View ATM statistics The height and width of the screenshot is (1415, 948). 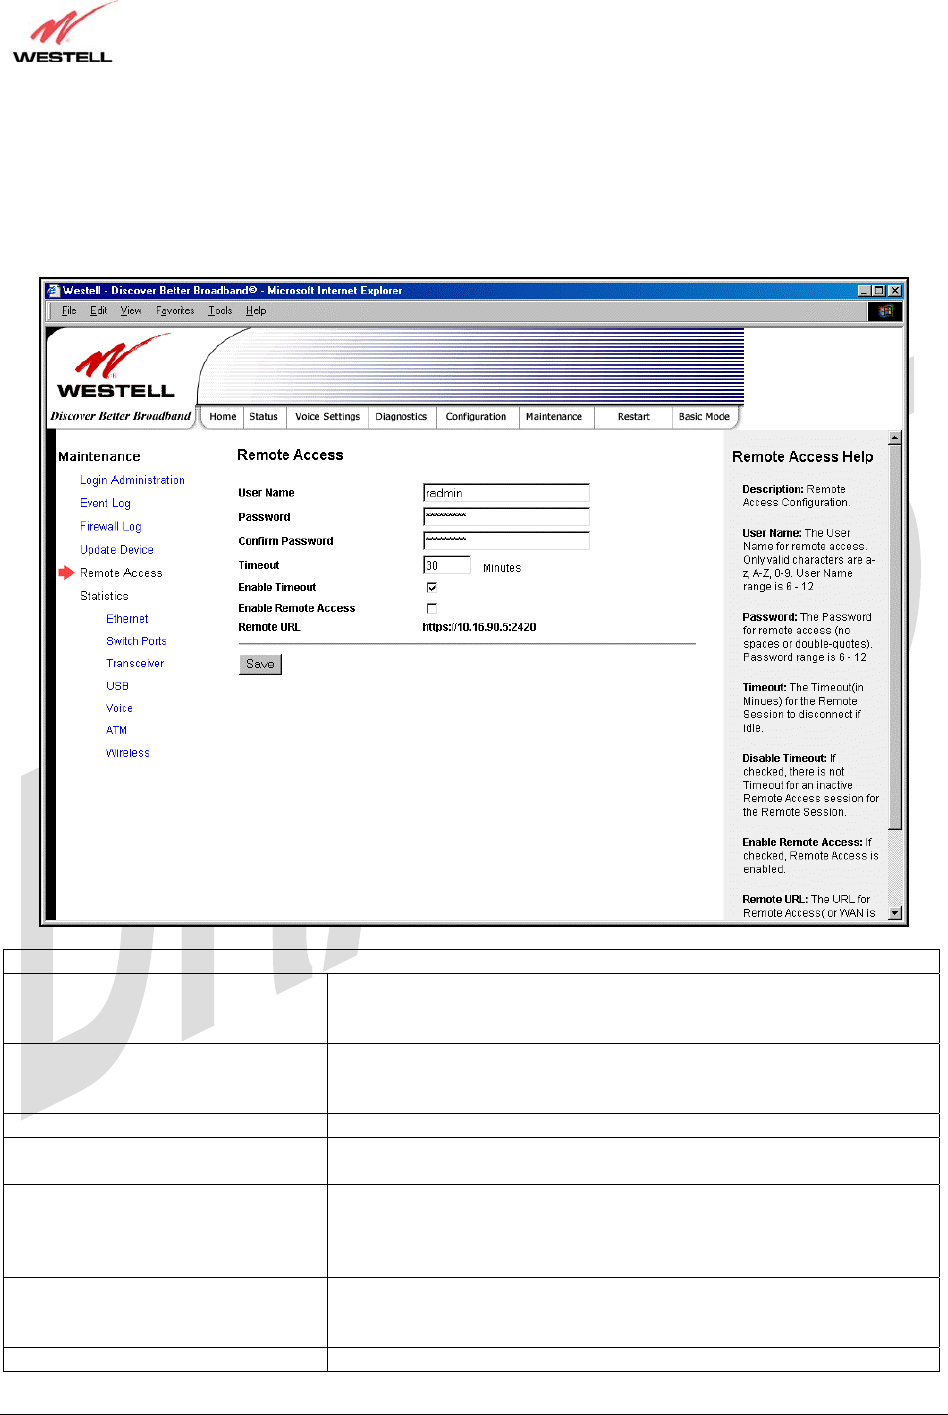(x=116, y=730)
